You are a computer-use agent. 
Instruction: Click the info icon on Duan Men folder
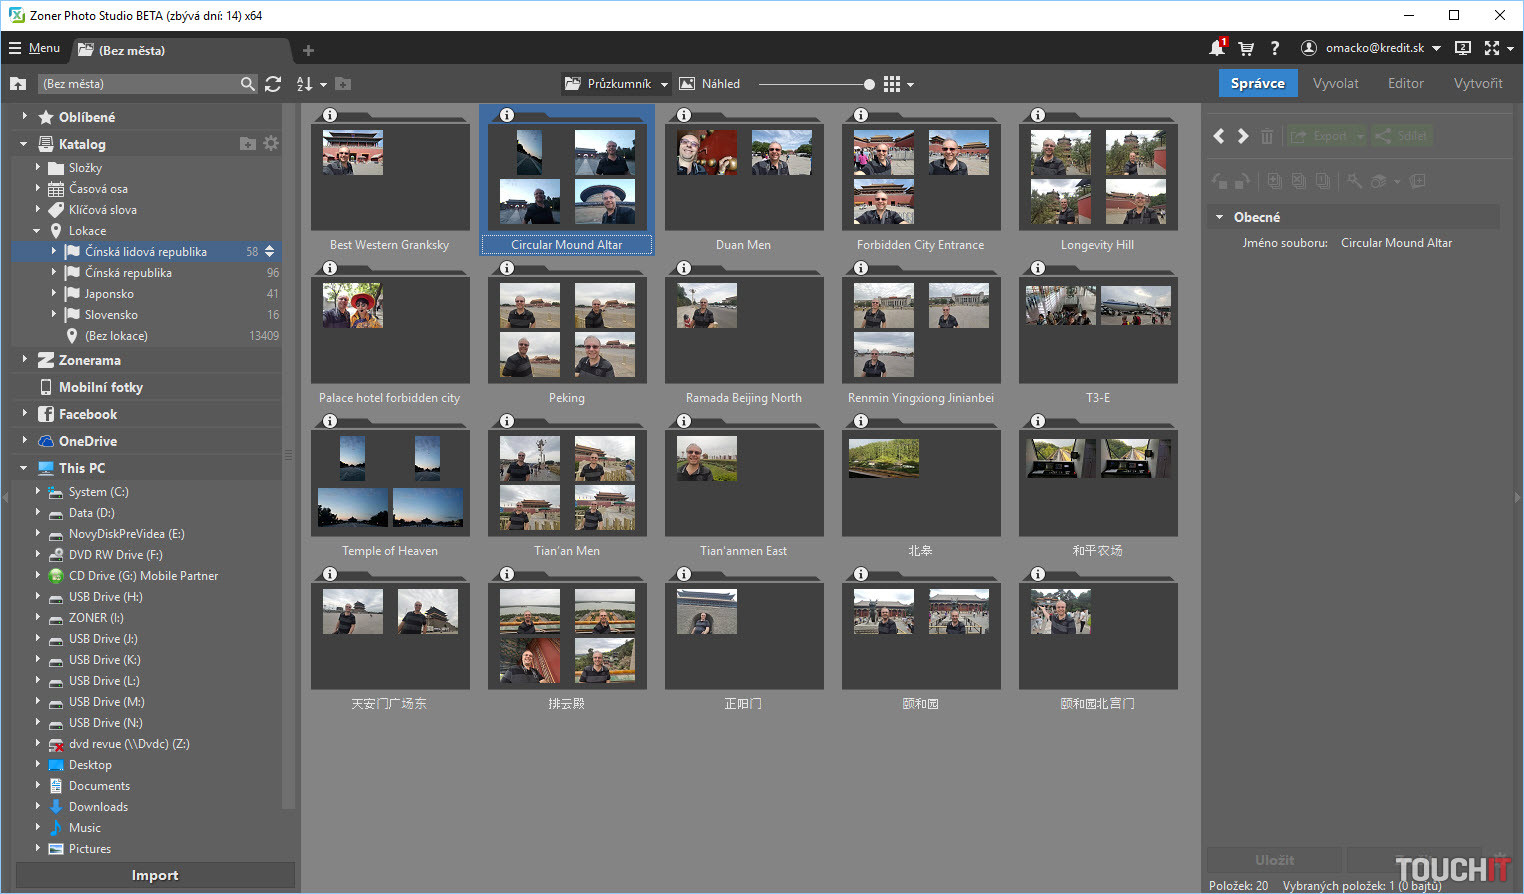[684, 115]
